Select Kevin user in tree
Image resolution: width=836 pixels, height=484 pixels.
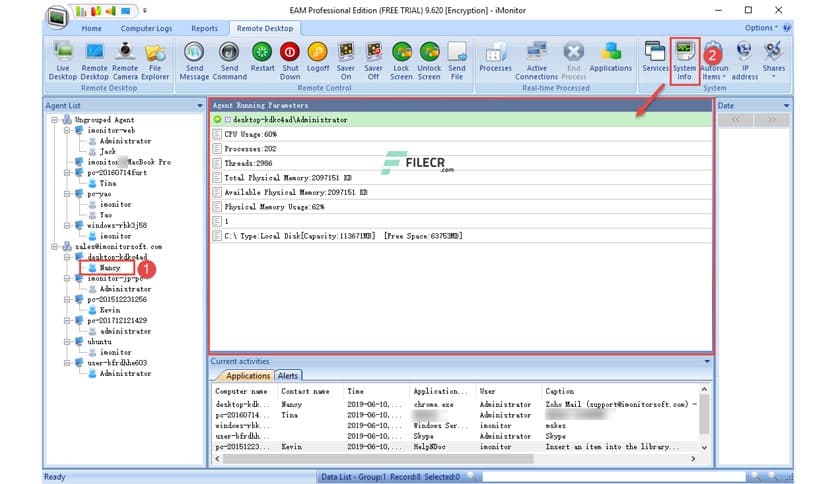tap(109, 310)
